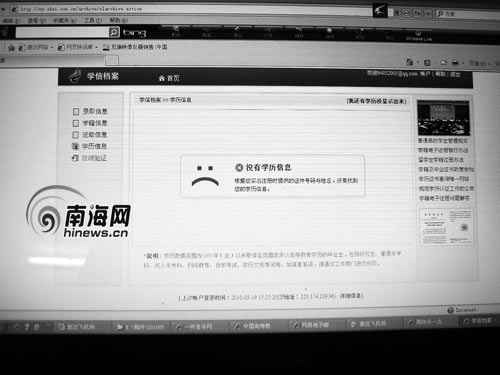Open the address bar history dropdown arrow
500x375 pixels.
3,9
